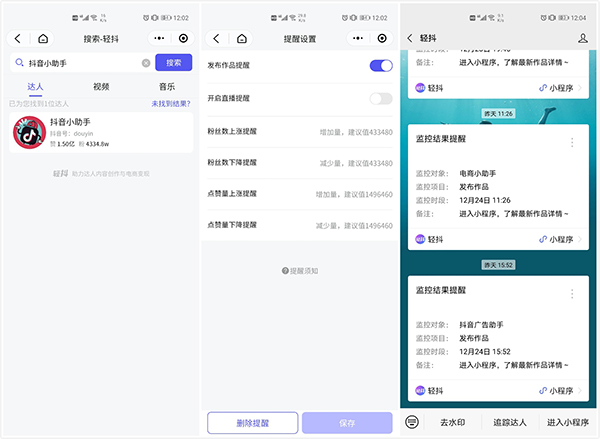Open the more menu on the 抖音广告助手 card
600x439 pixels.
coord(572,294)
